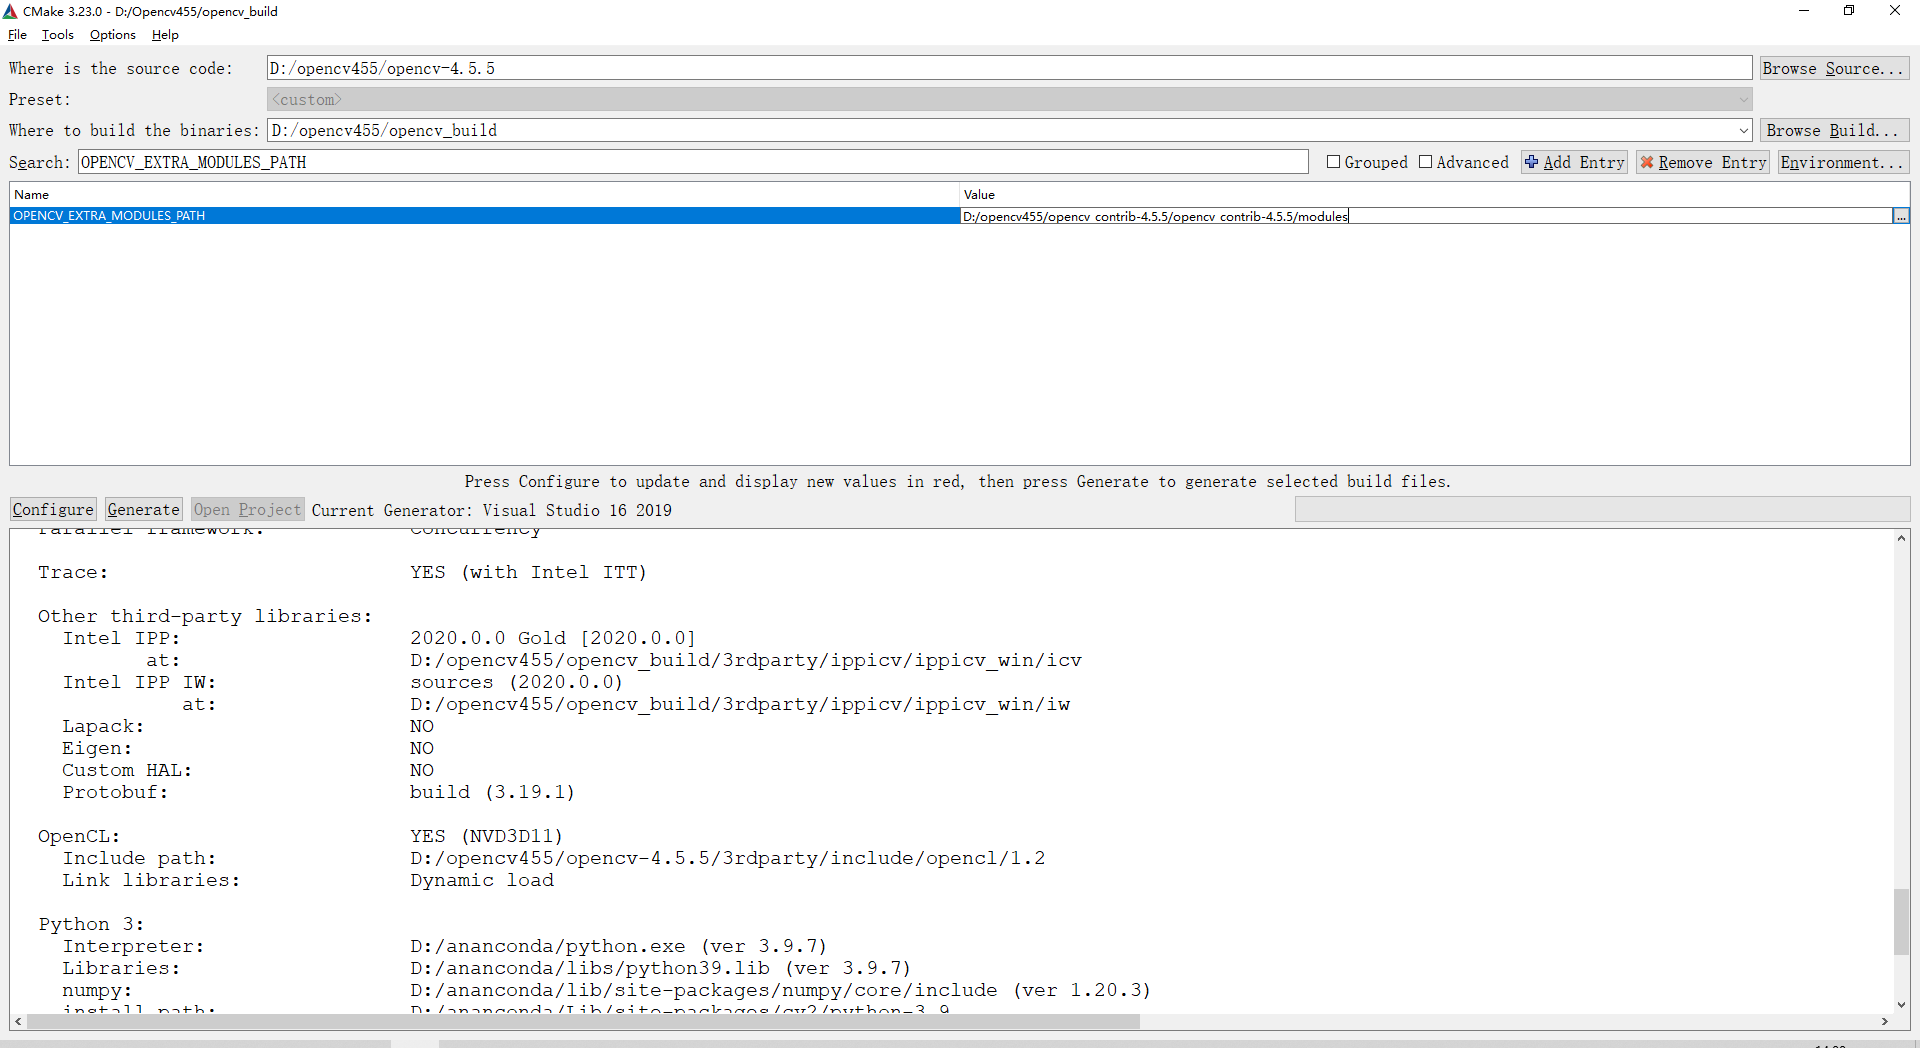Click 'build (3.19.1)' Protobuf value

pos(493,792)
